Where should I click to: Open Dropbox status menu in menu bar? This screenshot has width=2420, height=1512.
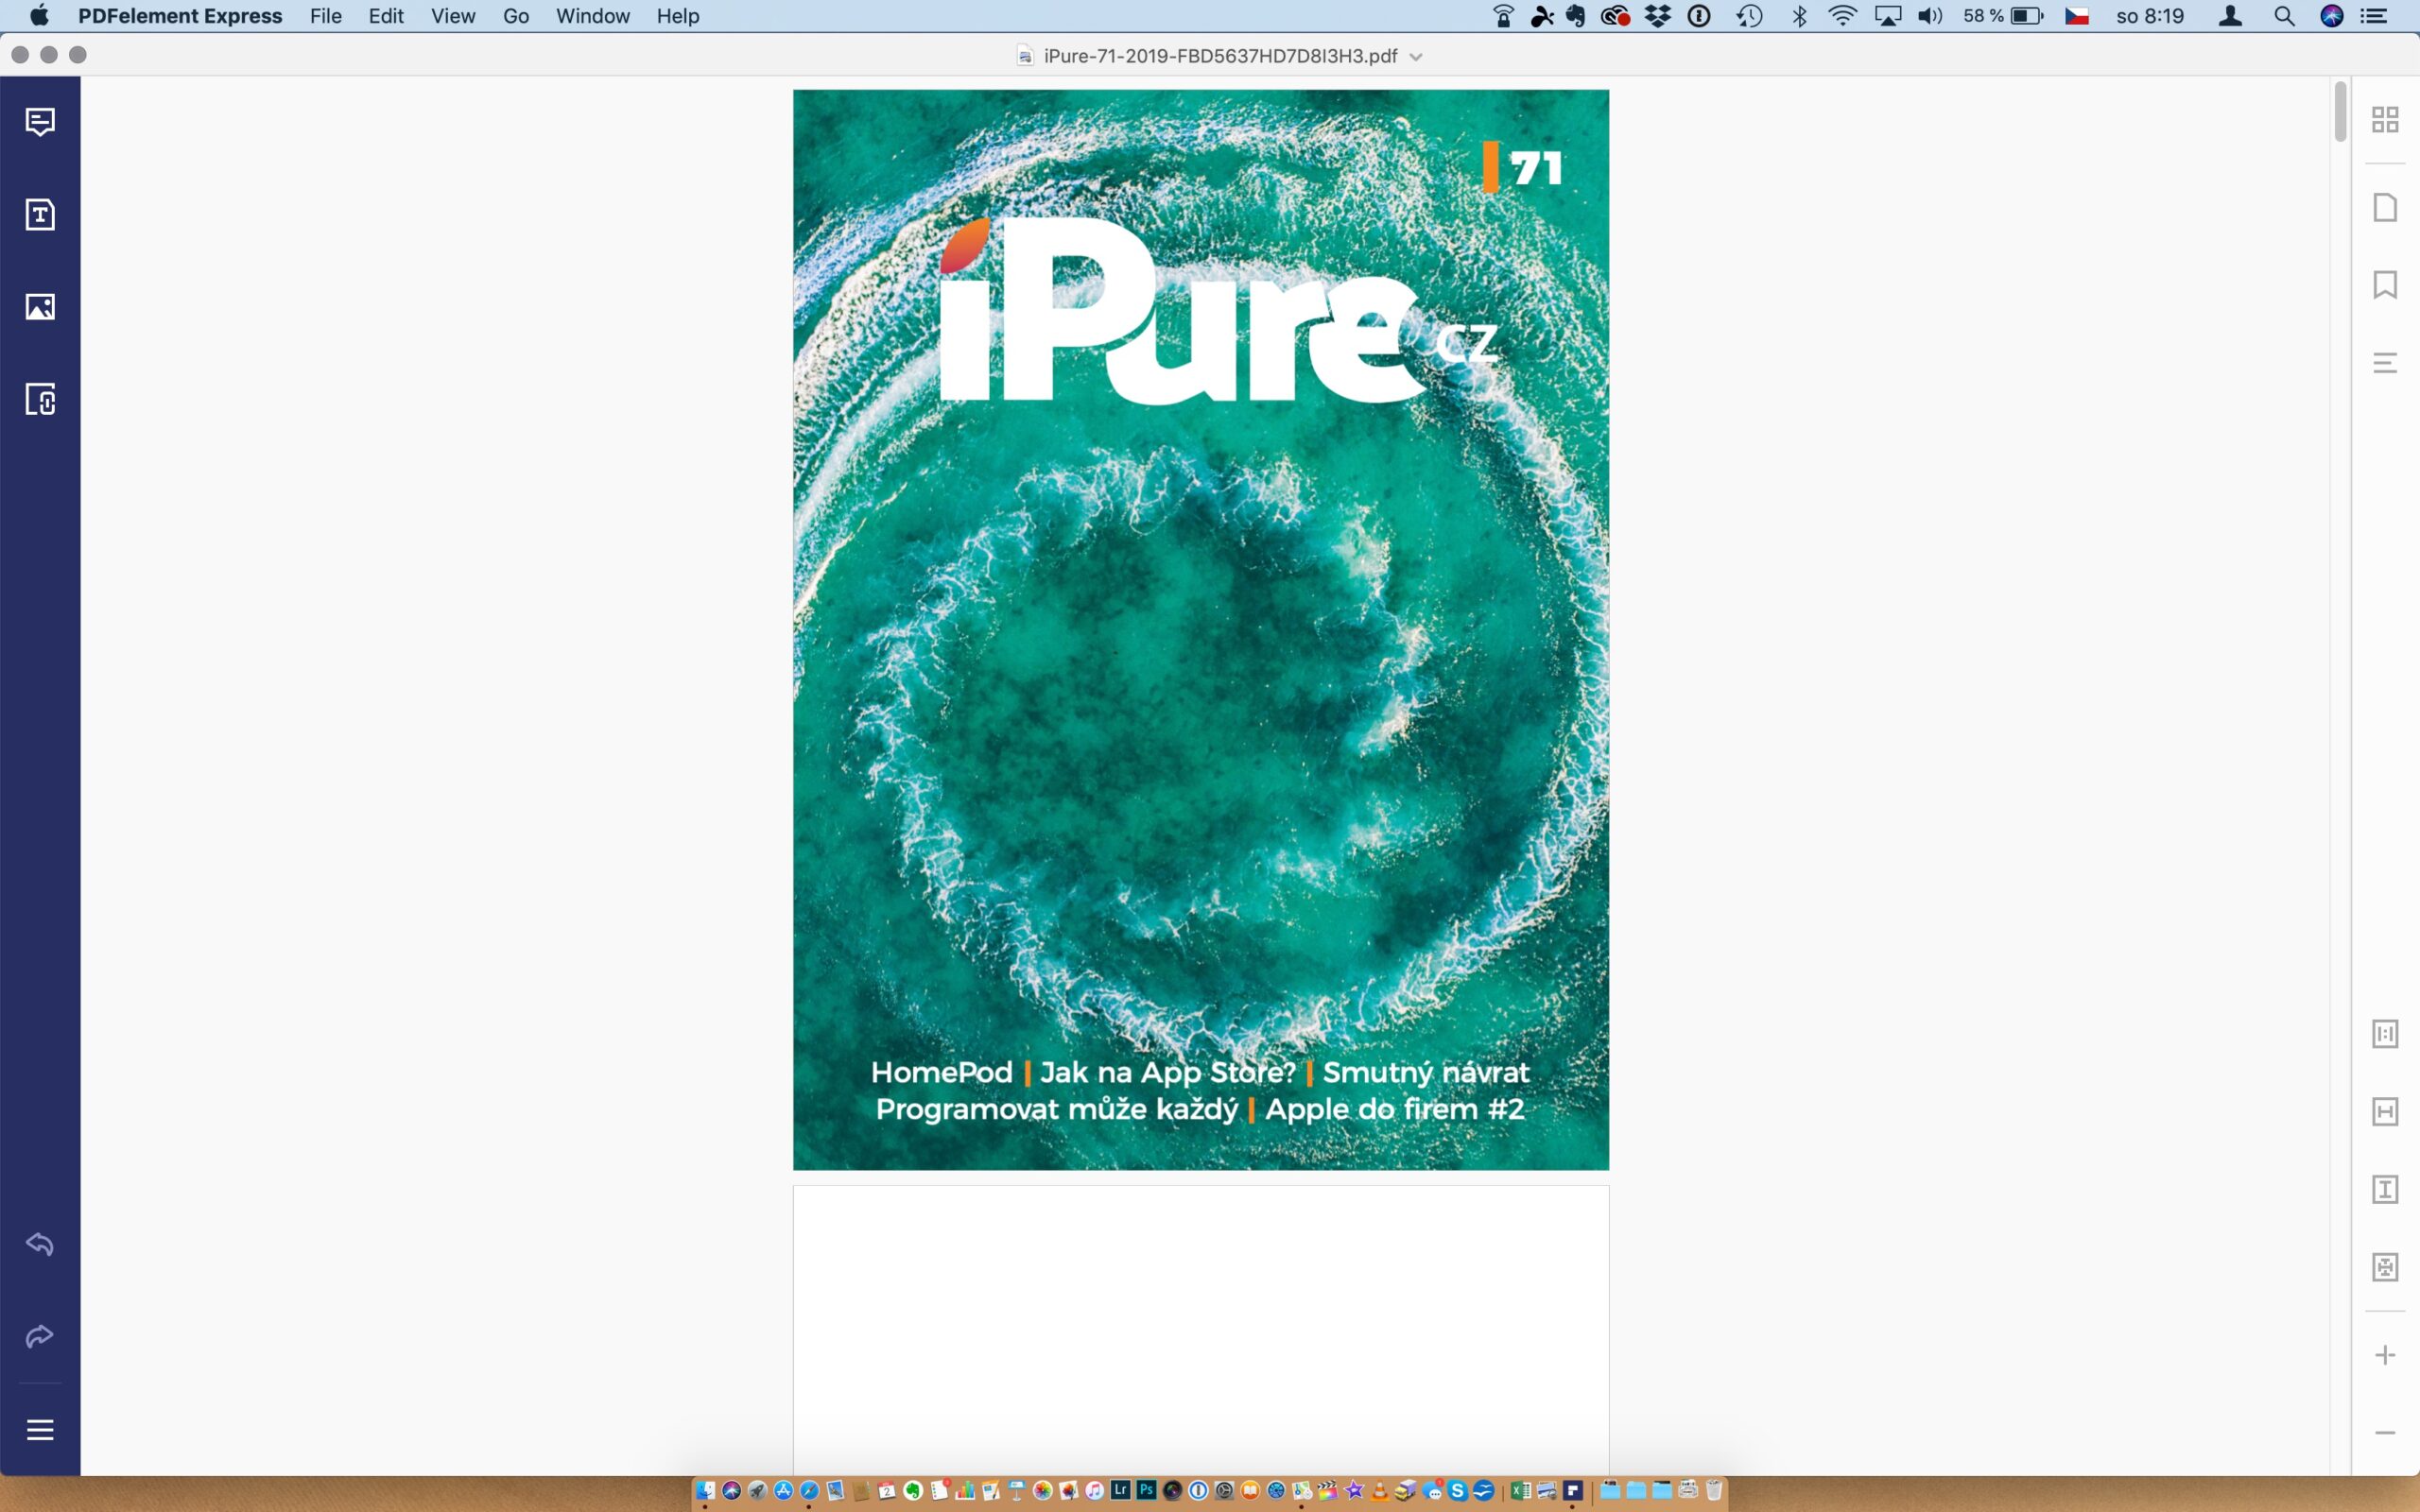1658,16
